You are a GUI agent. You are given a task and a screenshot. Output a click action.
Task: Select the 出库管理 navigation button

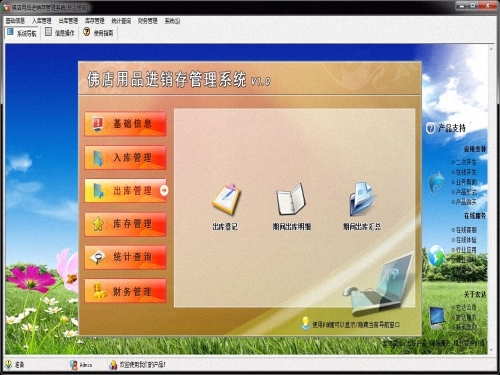[125, 190]
